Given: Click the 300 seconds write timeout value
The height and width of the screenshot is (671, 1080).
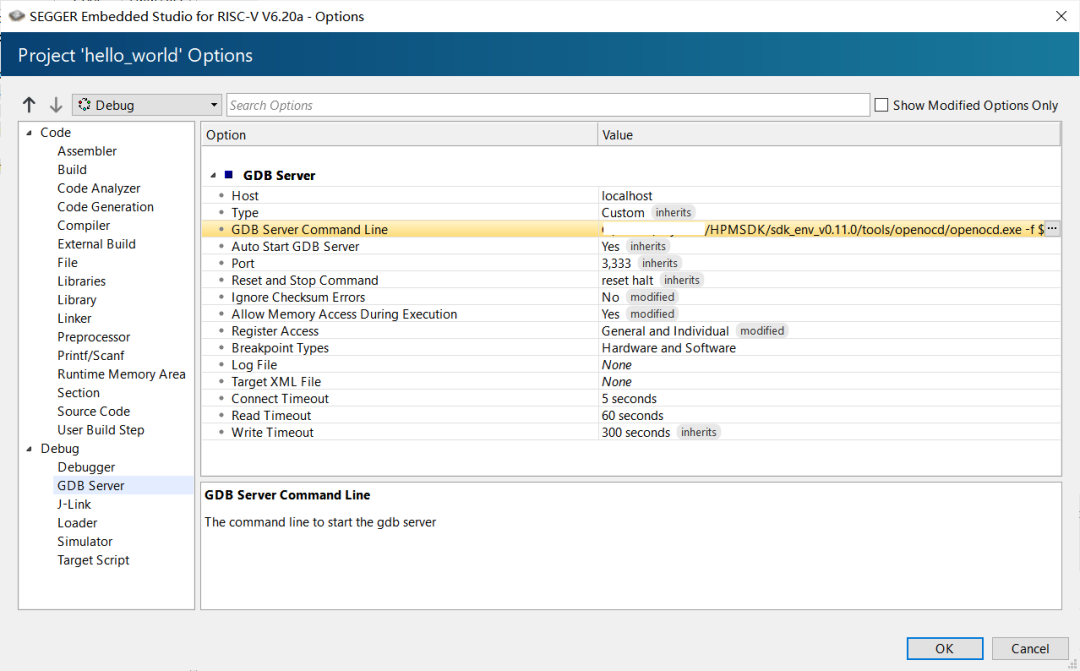Looking at the screenshot, I should point(635,432).
